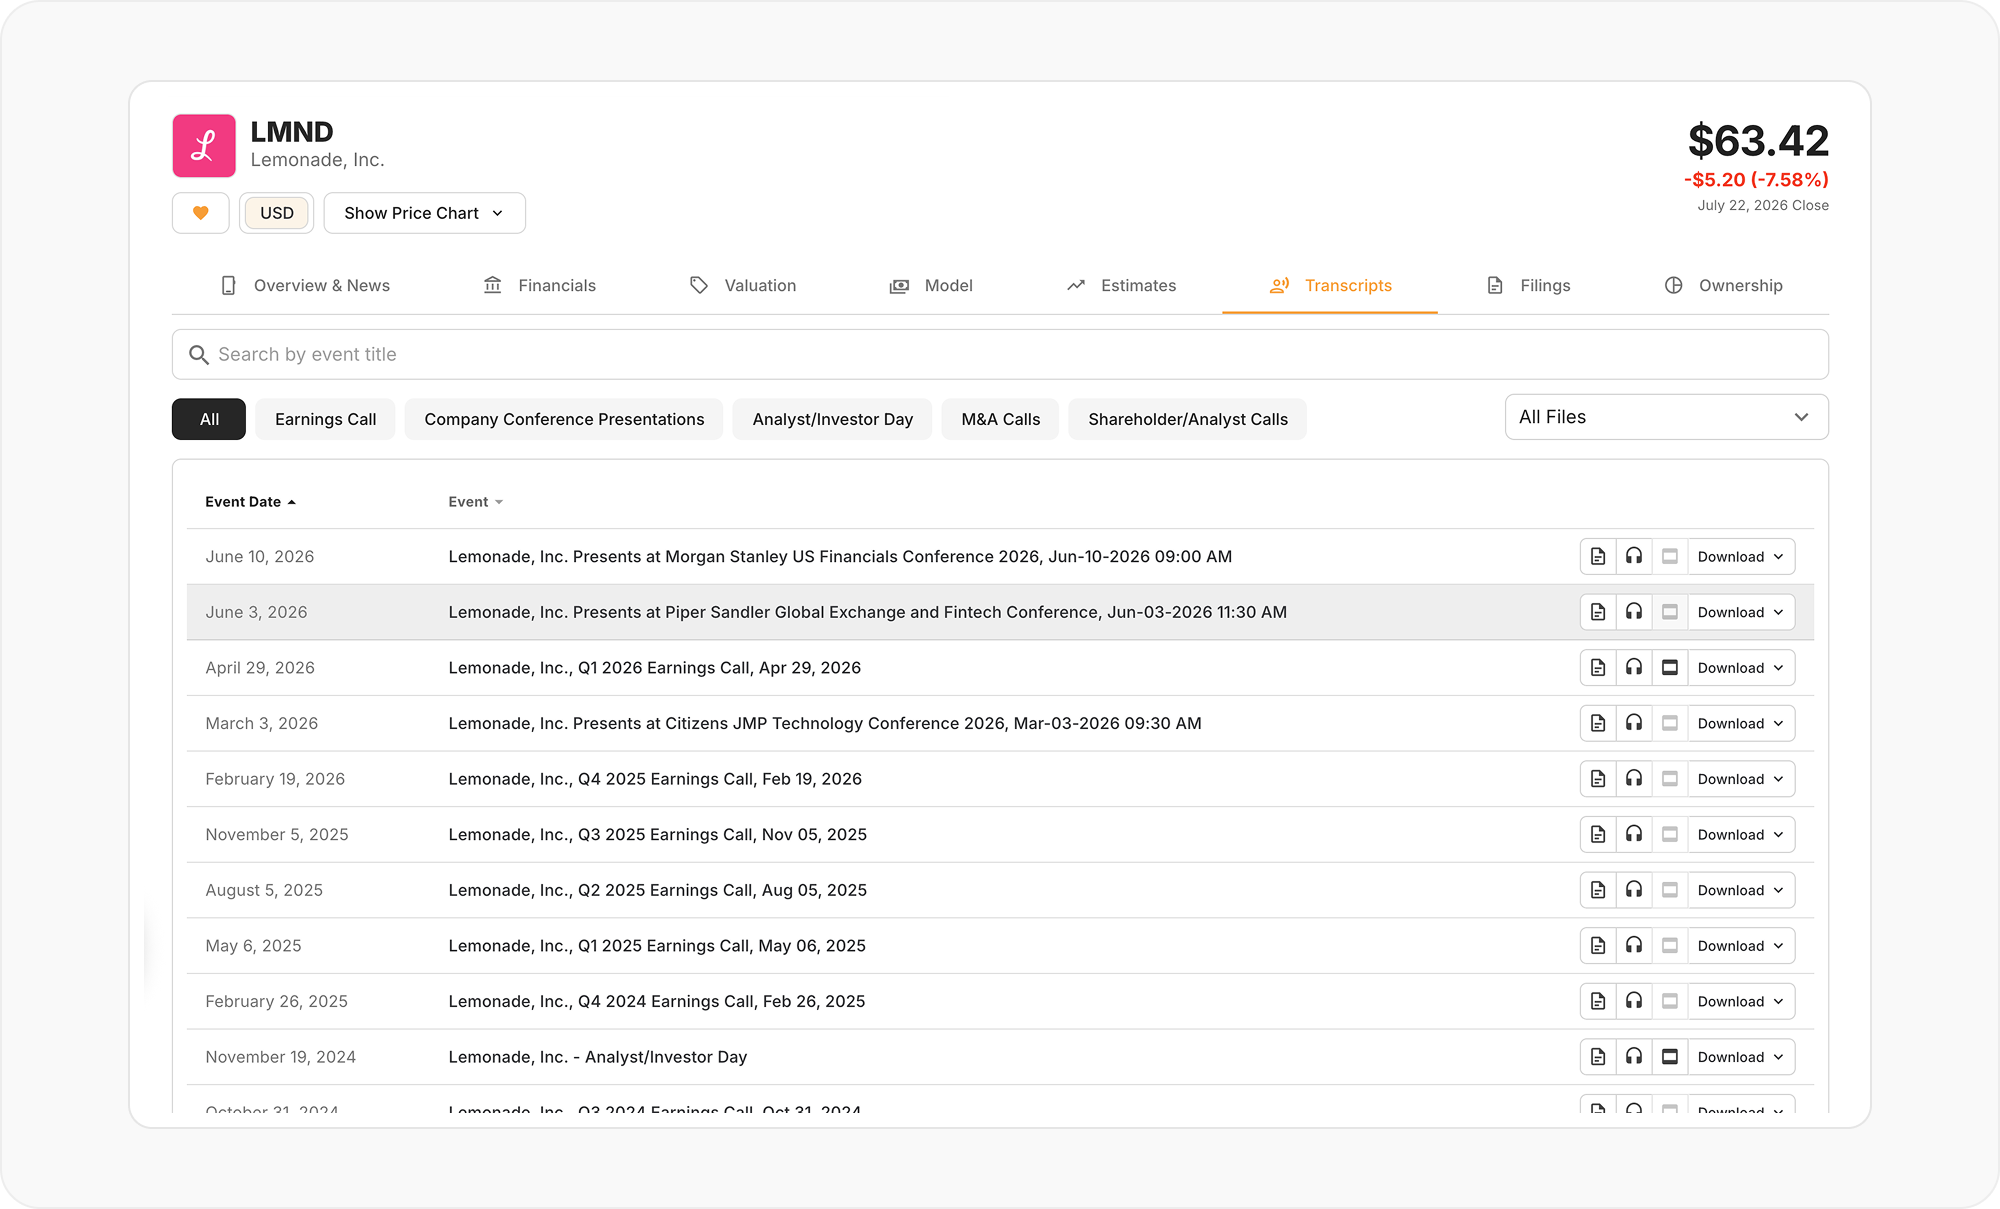The width and height of the screenshot is (2000, 1209).
Task: Sort by Event column header
Action: [476, 502]
